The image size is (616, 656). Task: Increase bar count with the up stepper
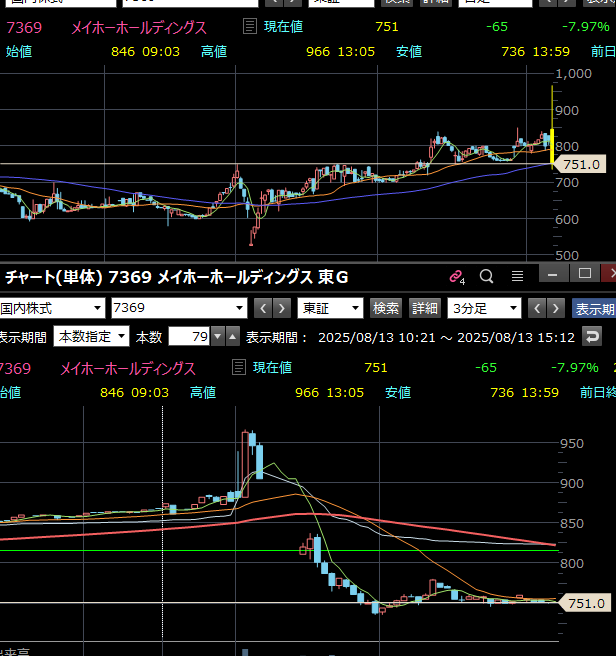(x=233, y=336)
